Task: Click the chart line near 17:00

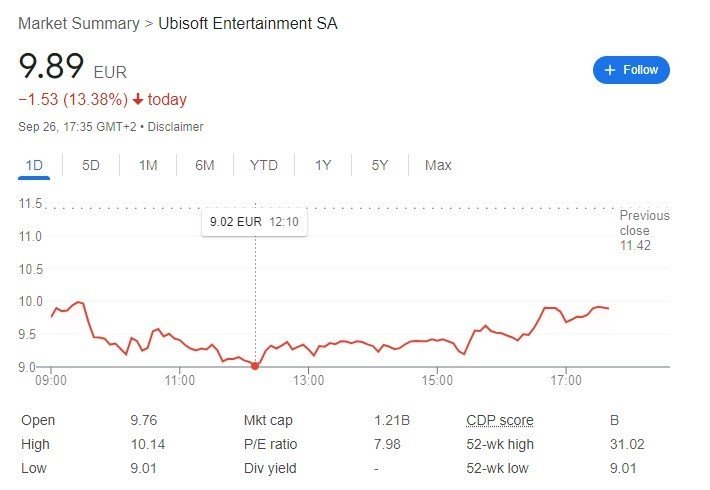Action: tap(566, 322)
